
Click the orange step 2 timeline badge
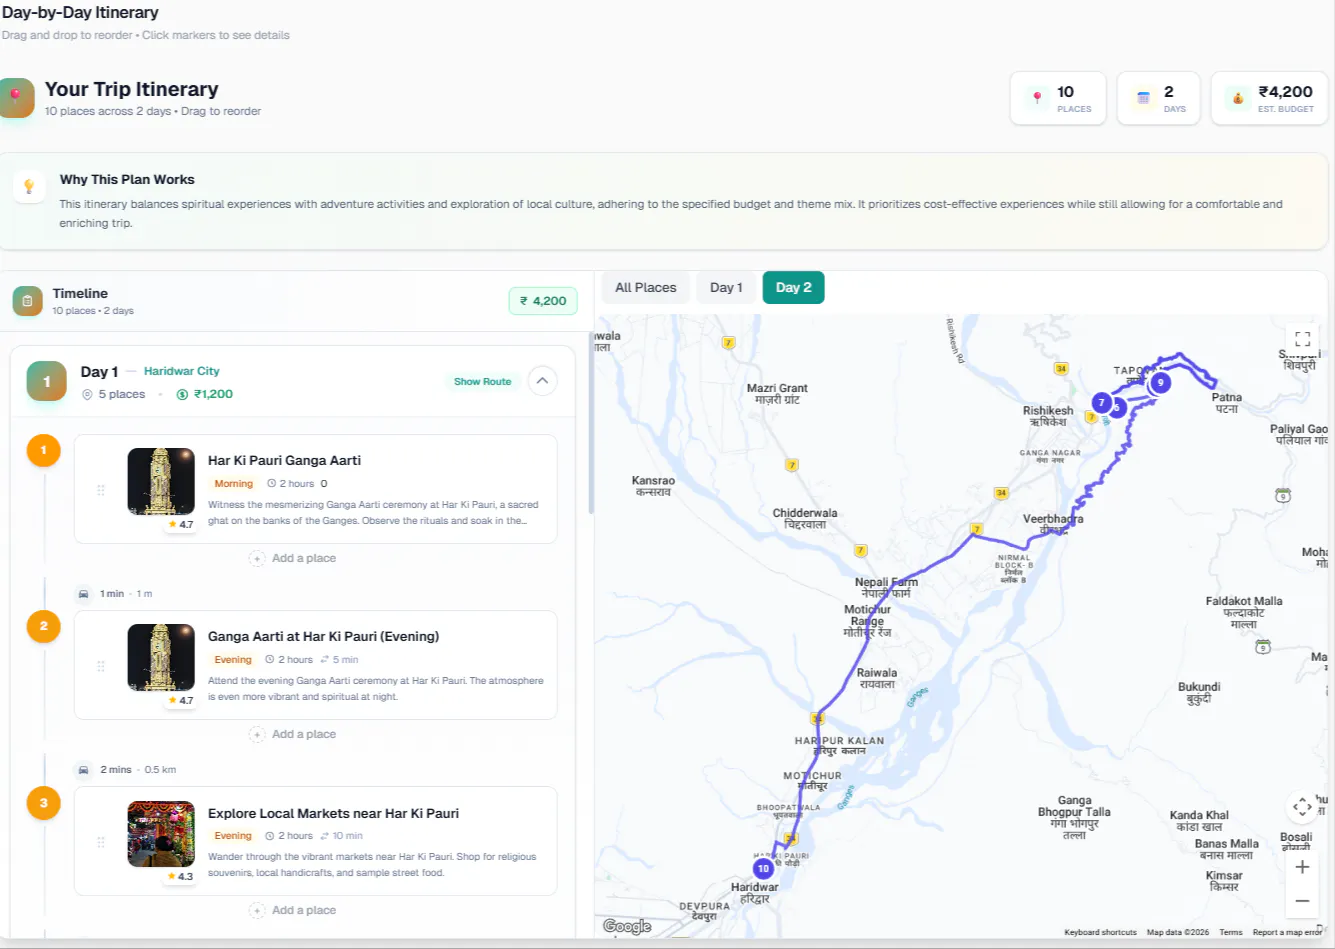[x=43, y=626]
